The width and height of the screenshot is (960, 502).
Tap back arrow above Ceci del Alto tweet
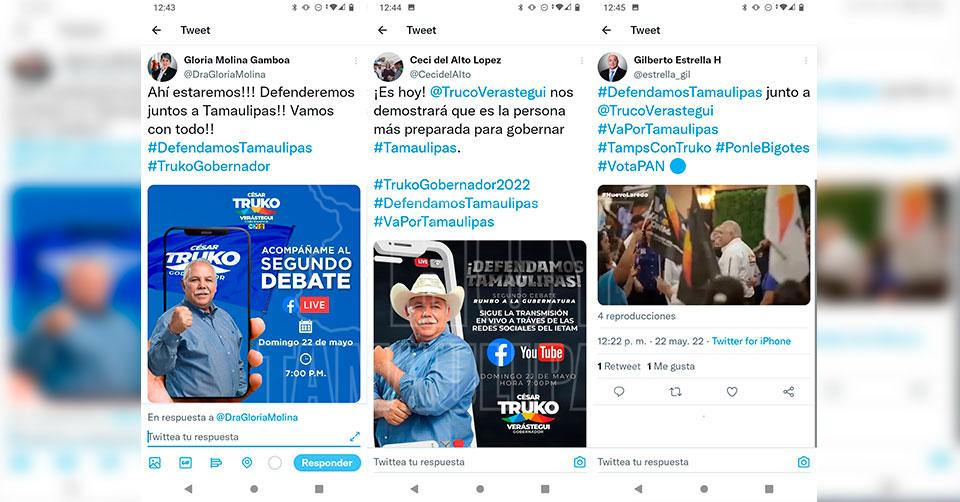click(383, 30)
